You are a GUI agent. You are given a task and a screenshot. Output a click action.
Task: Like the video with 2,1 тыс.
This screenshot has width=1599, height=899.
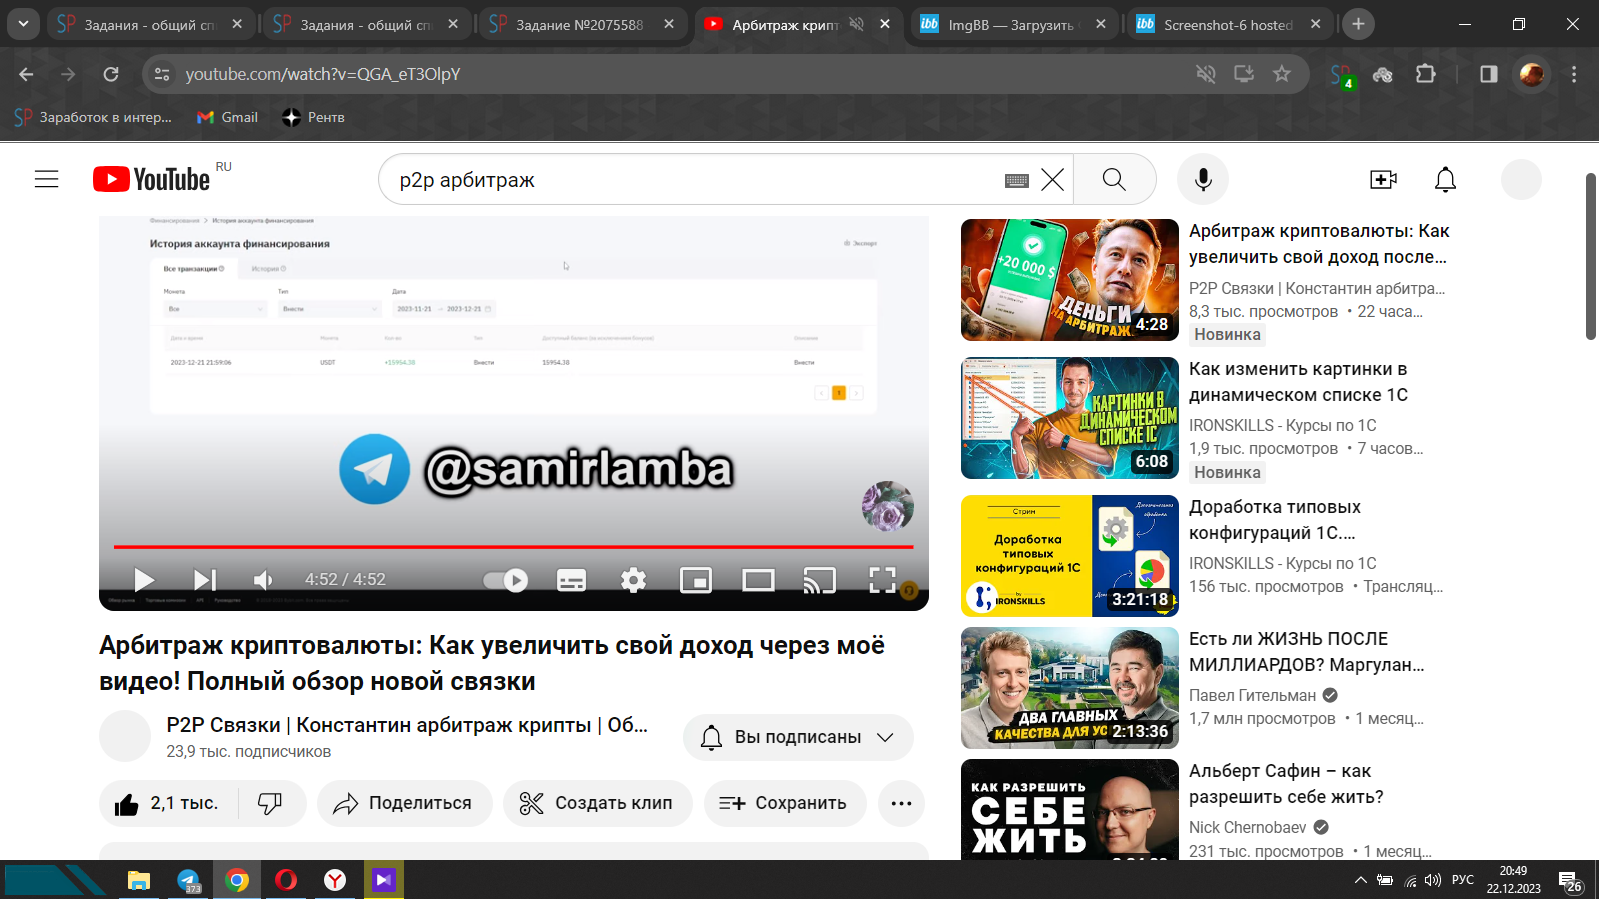(168, 803)
